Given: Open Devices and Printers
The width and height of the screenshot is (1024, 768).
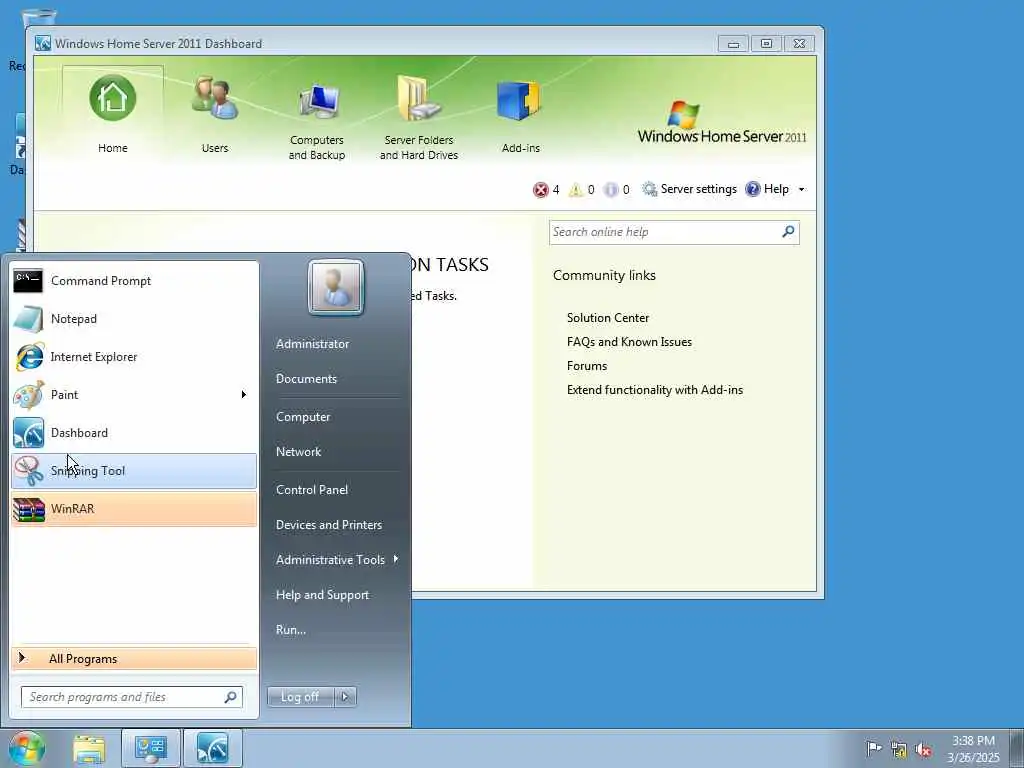Looking at the screenshot, I should point(328,525).
